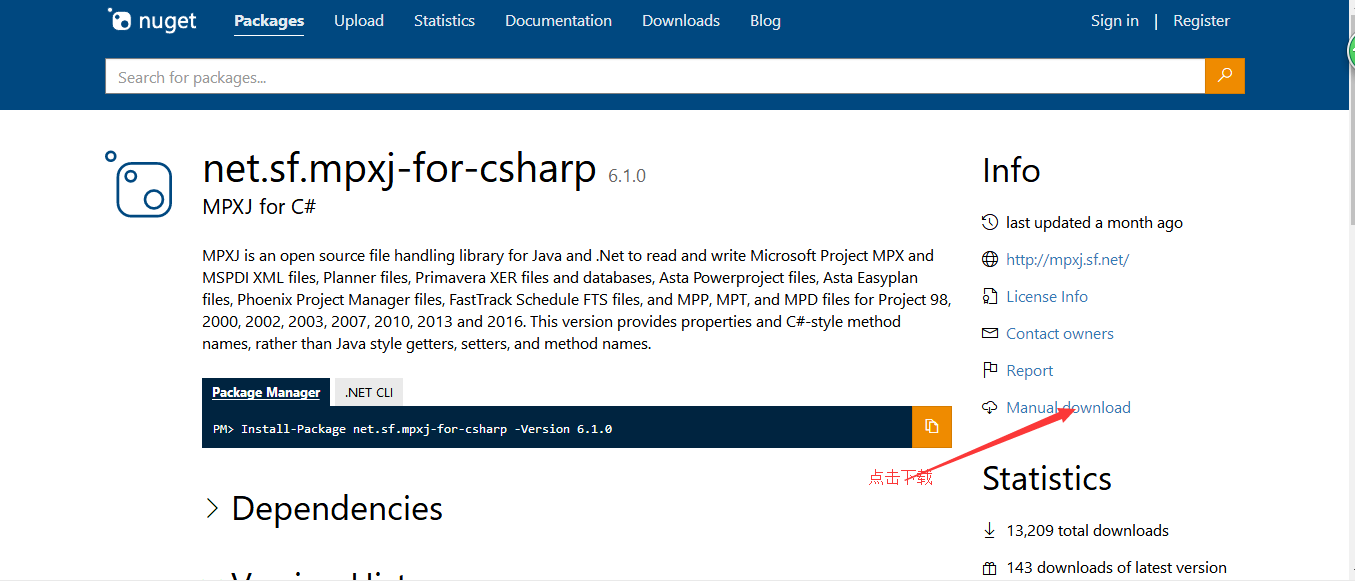Click the version number 6.1.0 beside the title

(x=627, y=176)
